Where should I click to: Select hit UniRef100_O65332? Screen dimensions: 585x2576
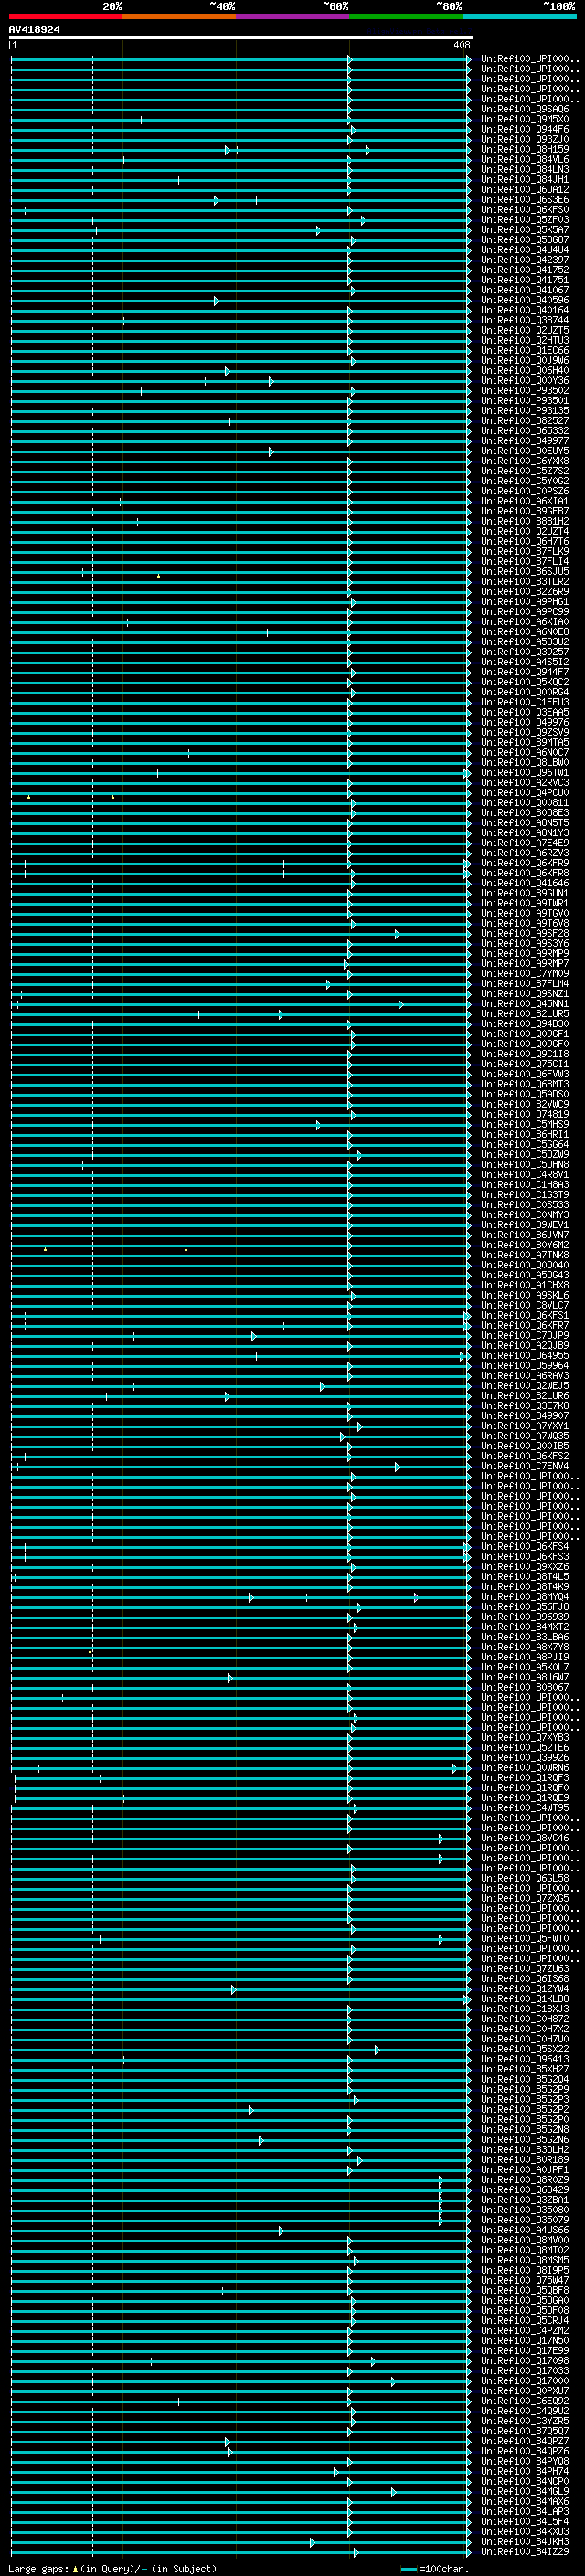[525, 431]
